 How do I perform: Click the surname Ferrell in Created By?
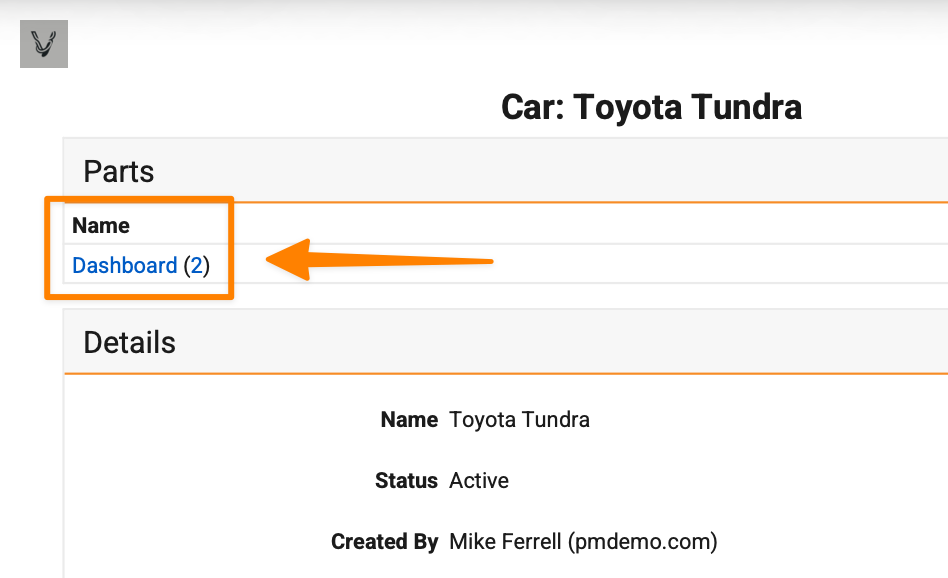[532, 542]
